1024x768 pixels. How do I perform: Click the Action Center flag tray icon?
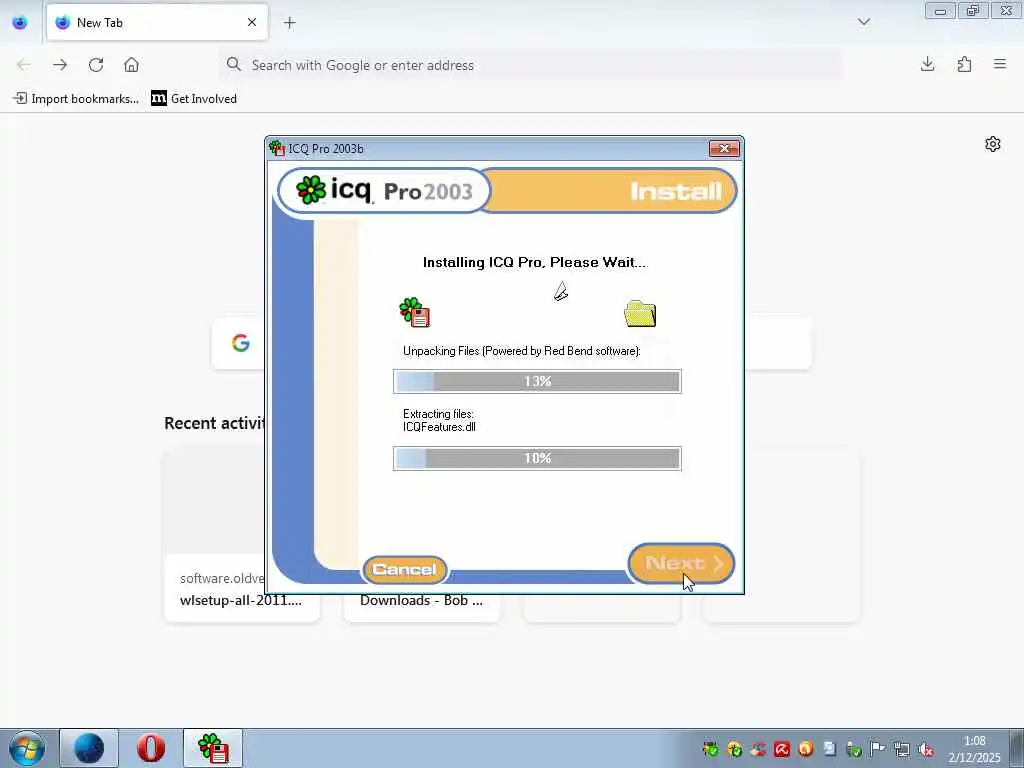point(878,749)
